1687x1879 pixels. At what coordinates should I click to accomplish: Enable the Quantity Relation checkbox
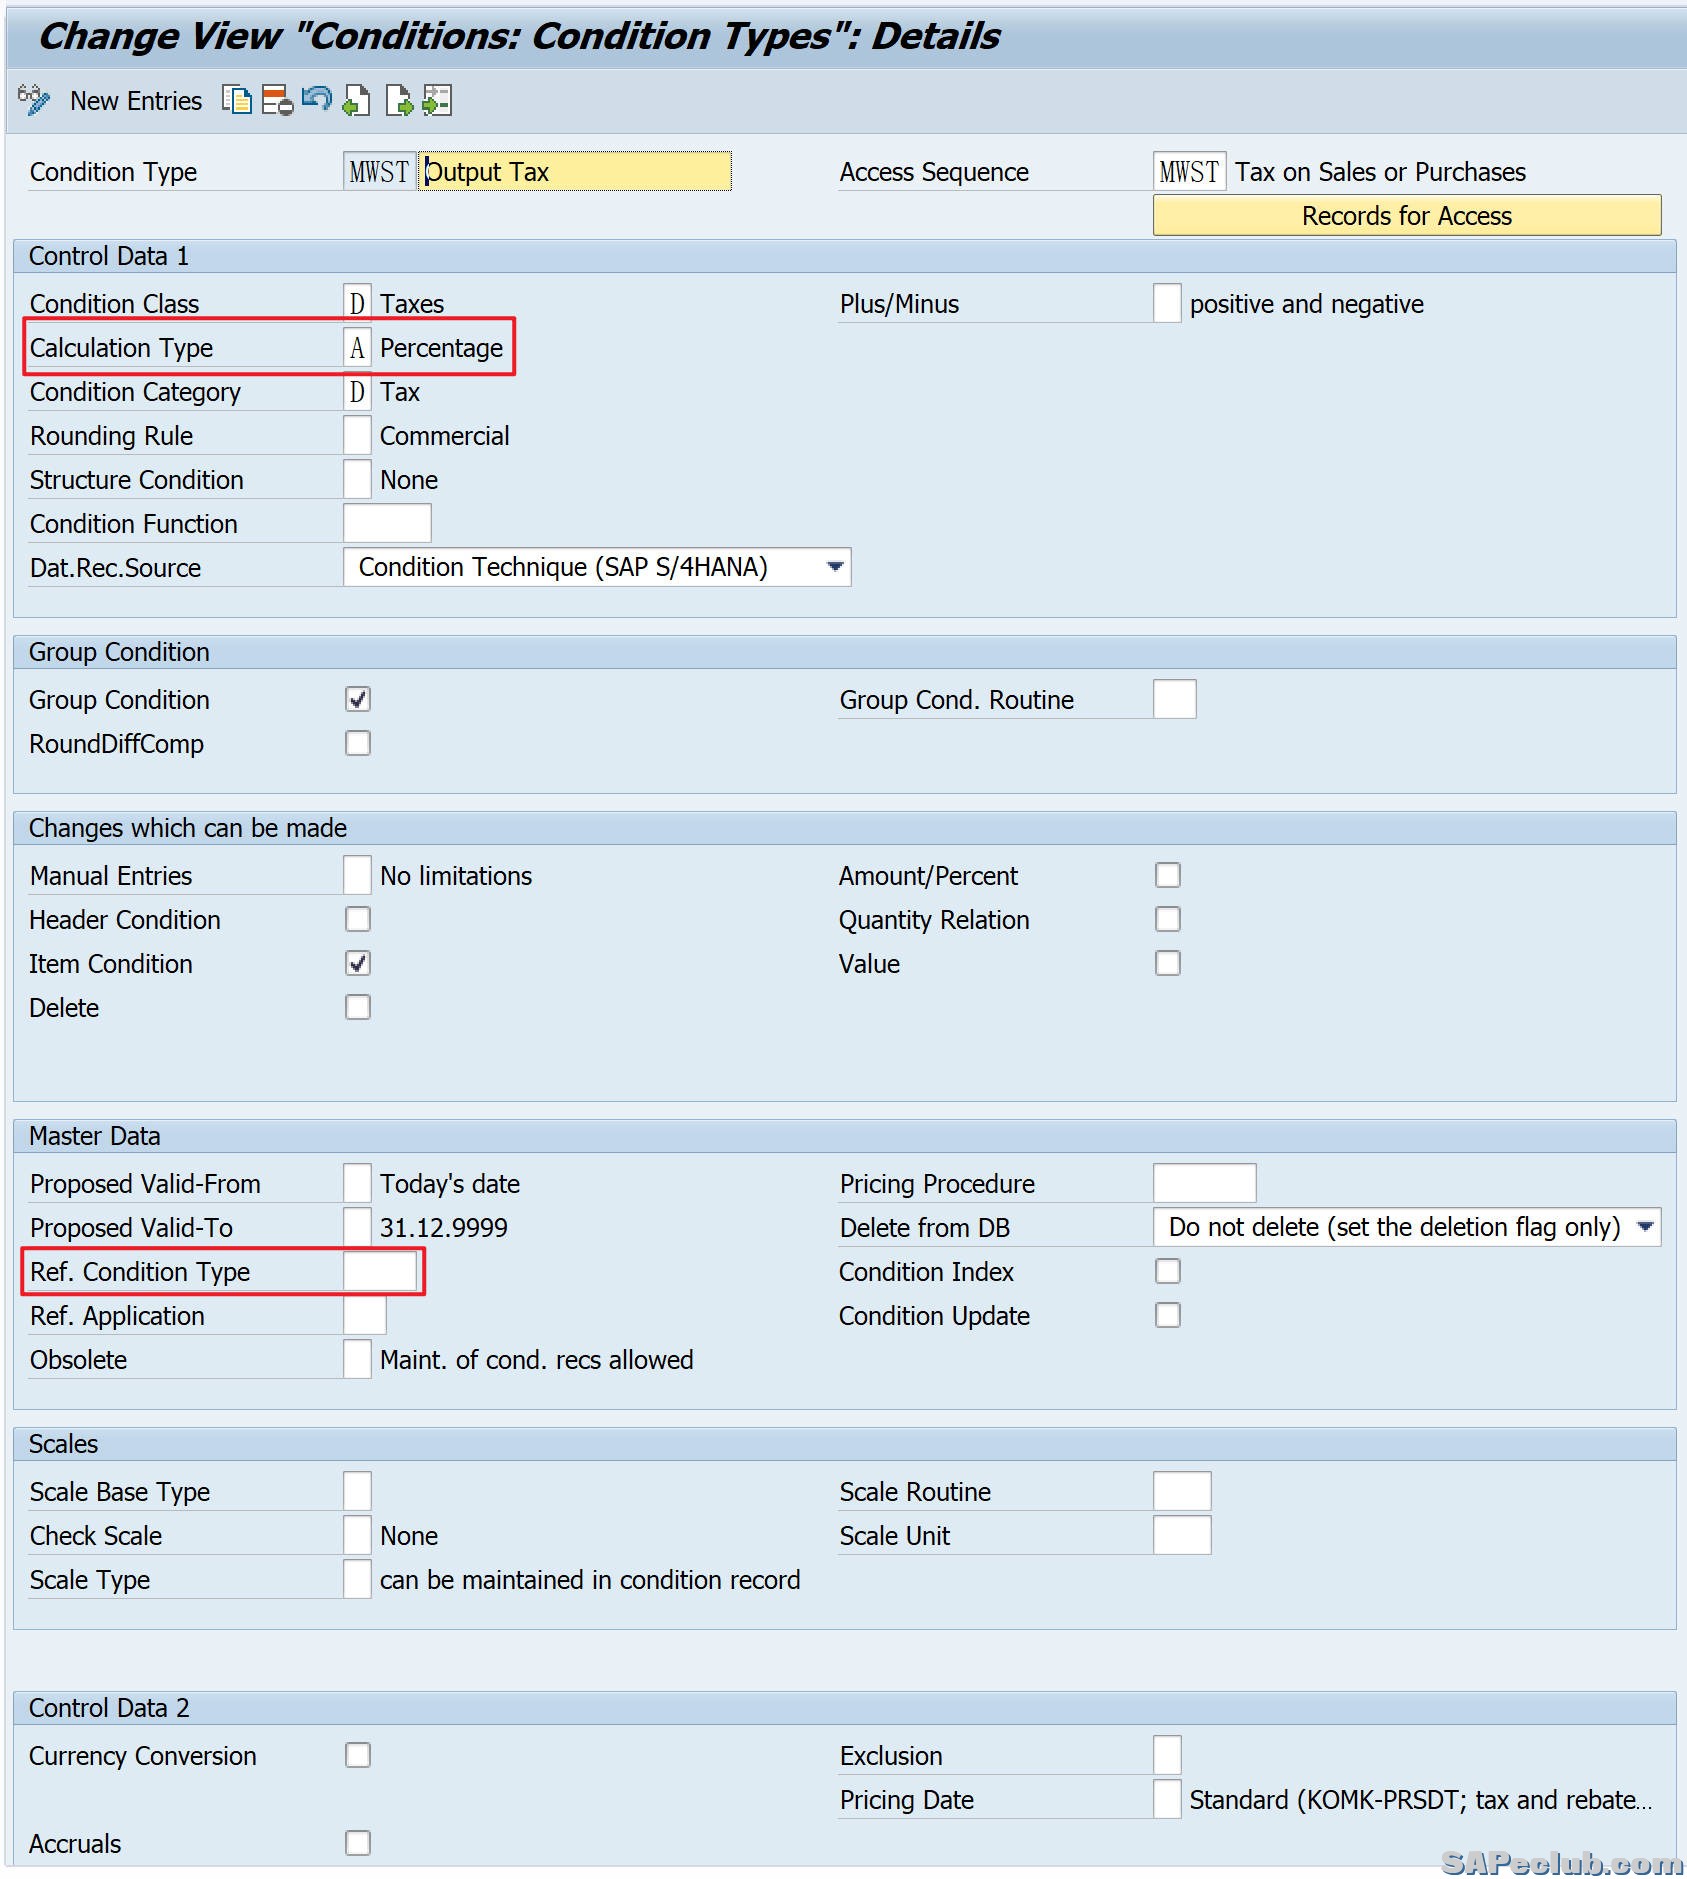point(1168,919)
